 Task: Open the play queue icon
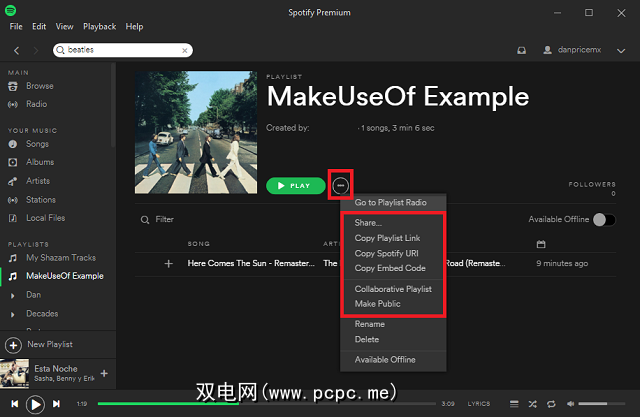pos(512,404)
